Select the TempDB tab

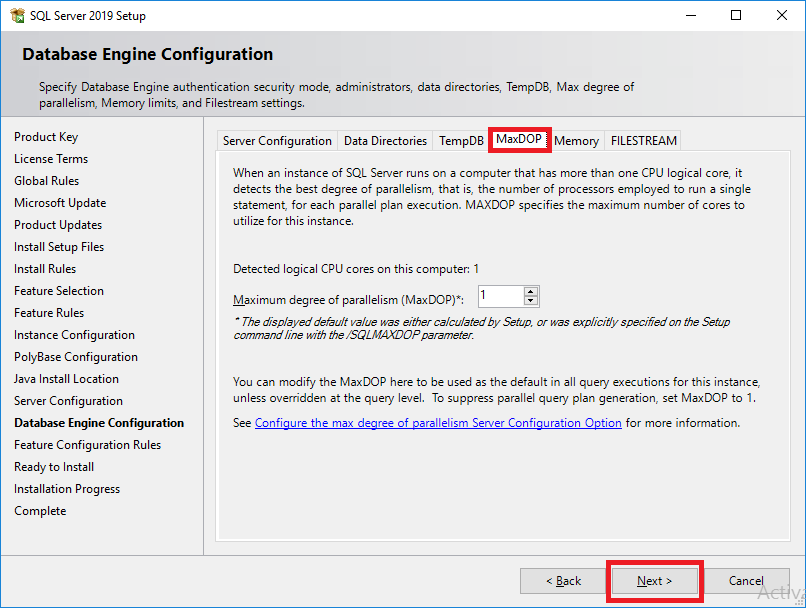click(x=461, y=141)
